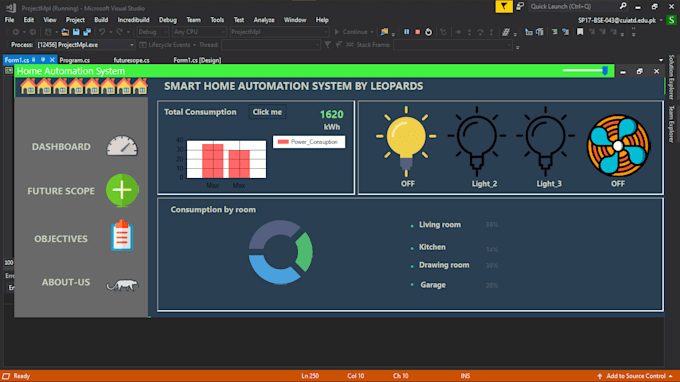The width and height of the screenshot is (680, 382).
Task: Click the bookmark toolbar icon
Action: (580, 32)
